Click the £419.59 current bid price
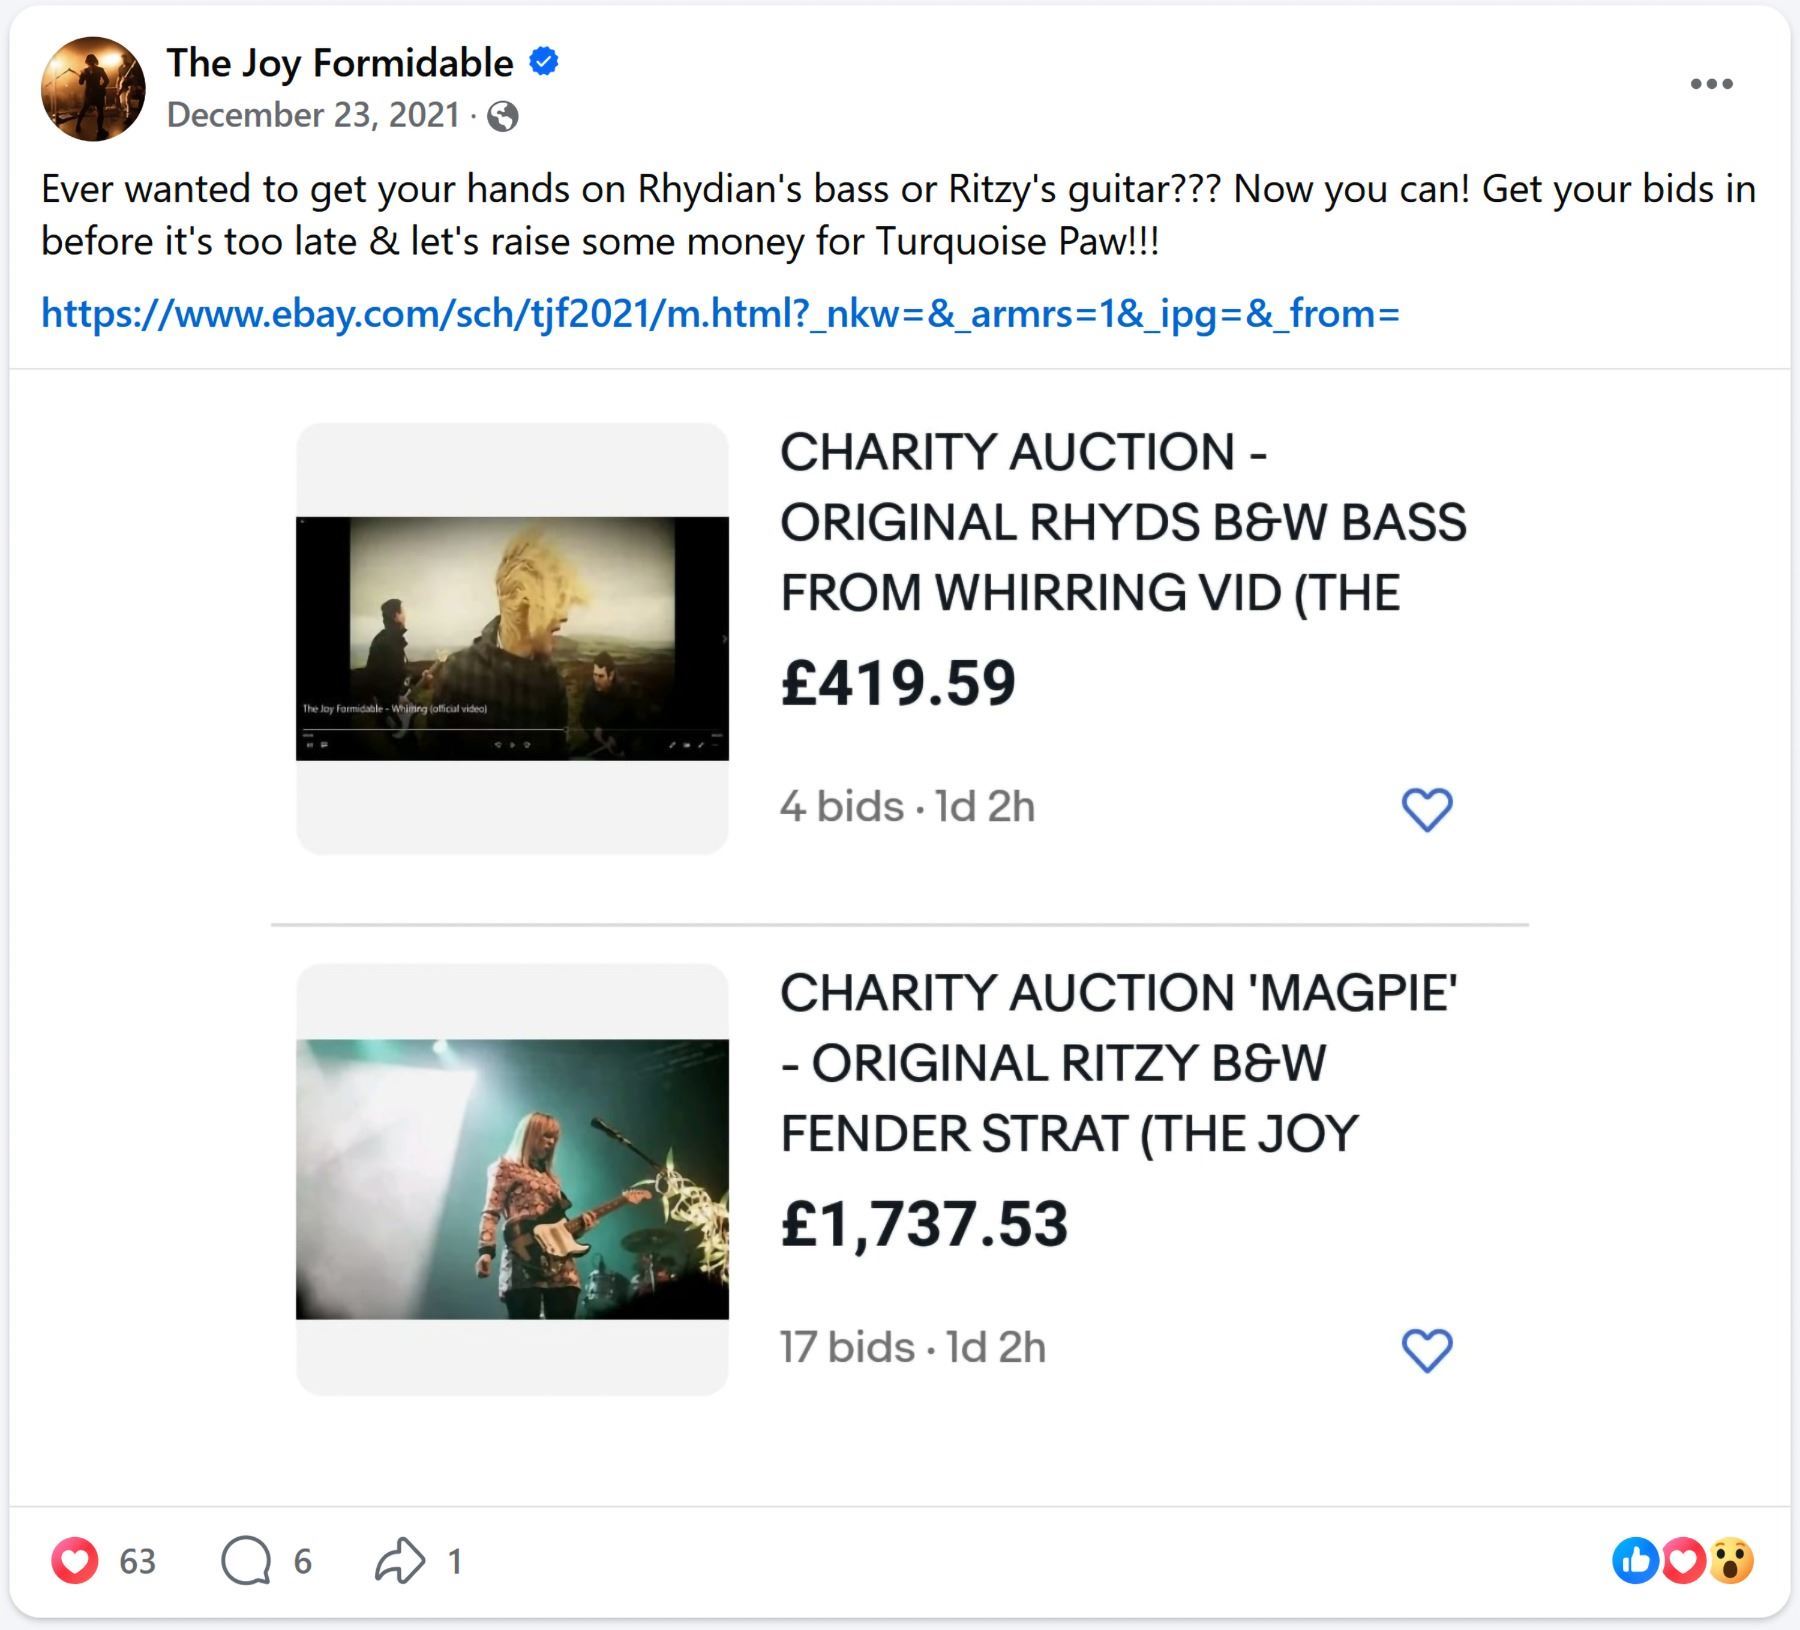This screenshot has width=1800, height=1630. point(898,683)
